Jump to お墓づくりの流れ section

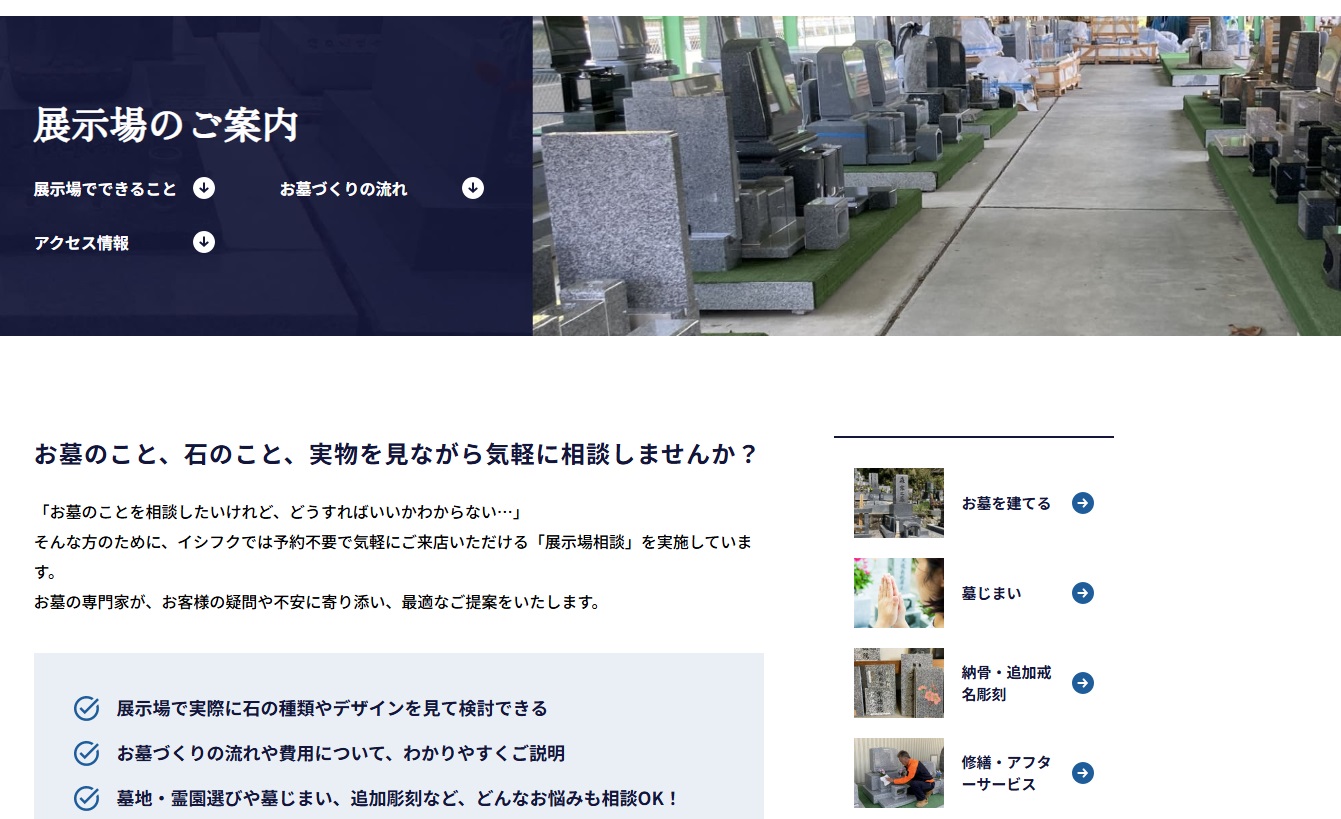pos(343,189)
